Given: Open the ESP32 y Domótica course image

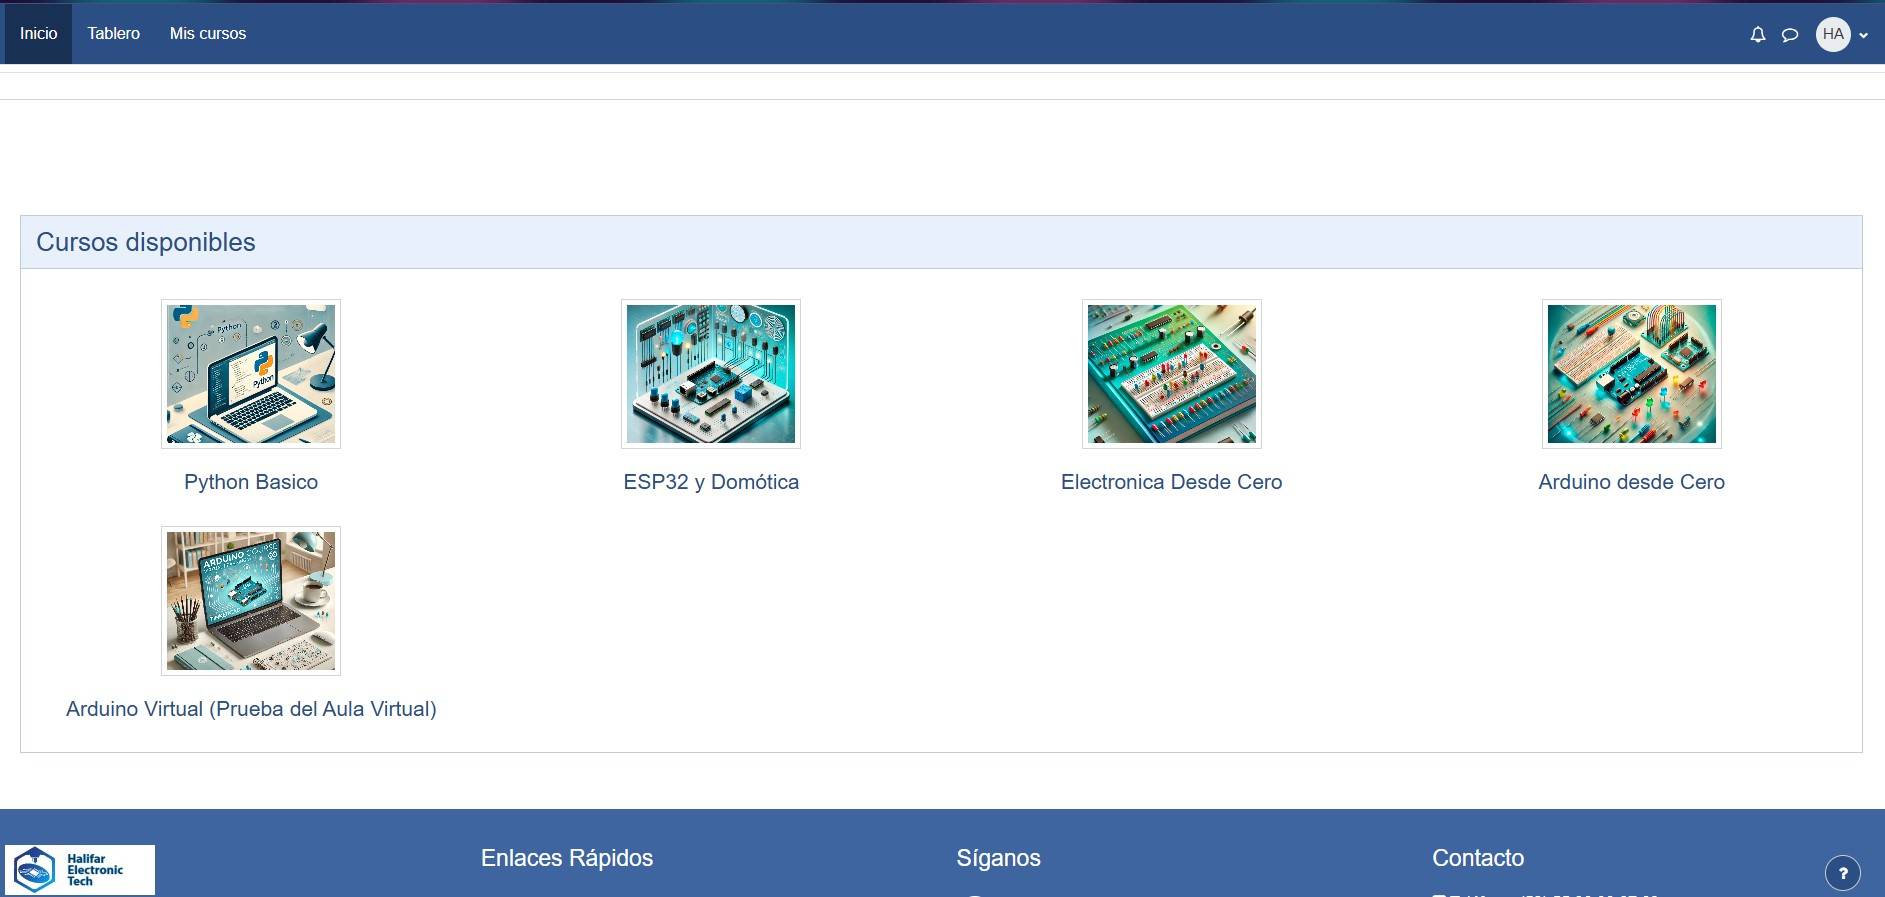Looking at the screenshot, I should click(711, 374).
